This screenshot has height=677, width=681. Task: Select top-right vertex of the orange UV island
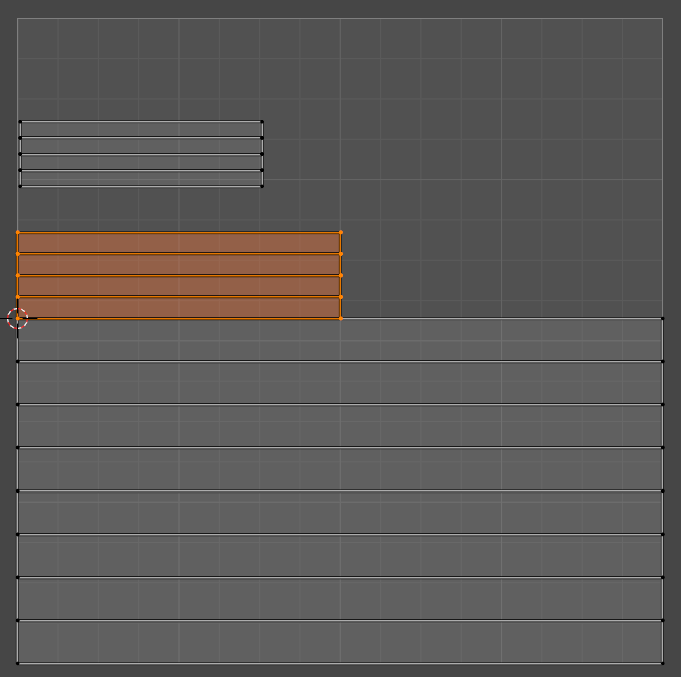(x=341, y=232)
